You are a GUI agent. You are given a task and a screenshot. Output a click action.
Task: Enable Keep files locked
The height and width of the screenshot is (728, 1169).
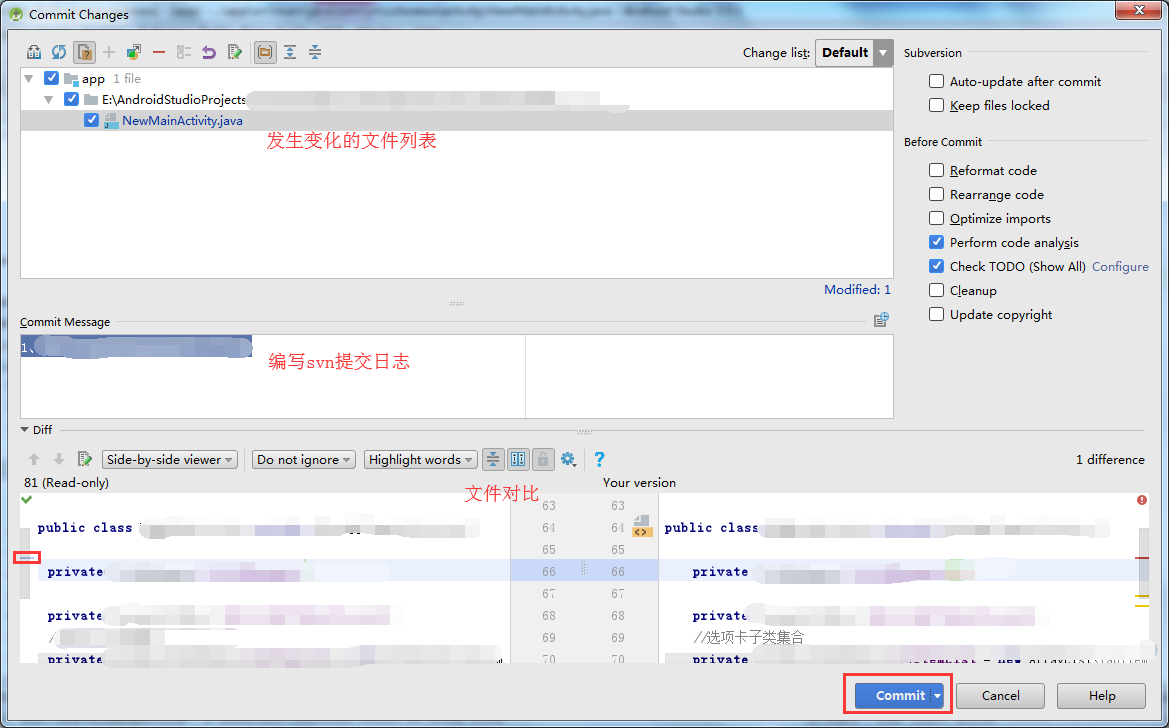tap(936, 105)
